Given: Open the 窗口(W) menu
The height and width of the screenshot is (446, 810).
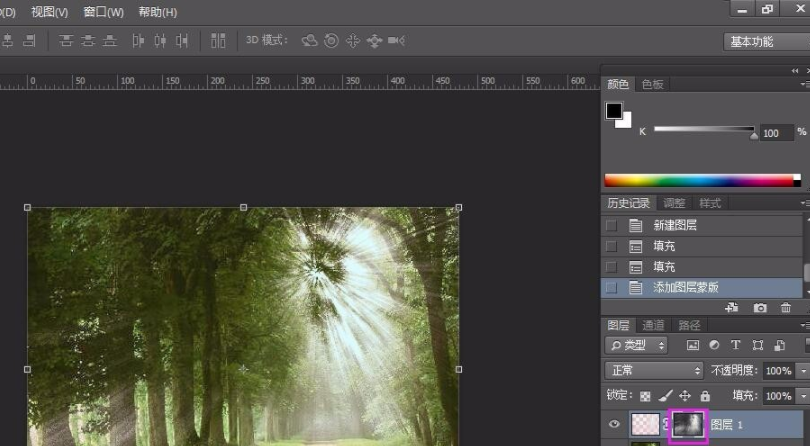Looking at the screenshot, I should 103,12.
